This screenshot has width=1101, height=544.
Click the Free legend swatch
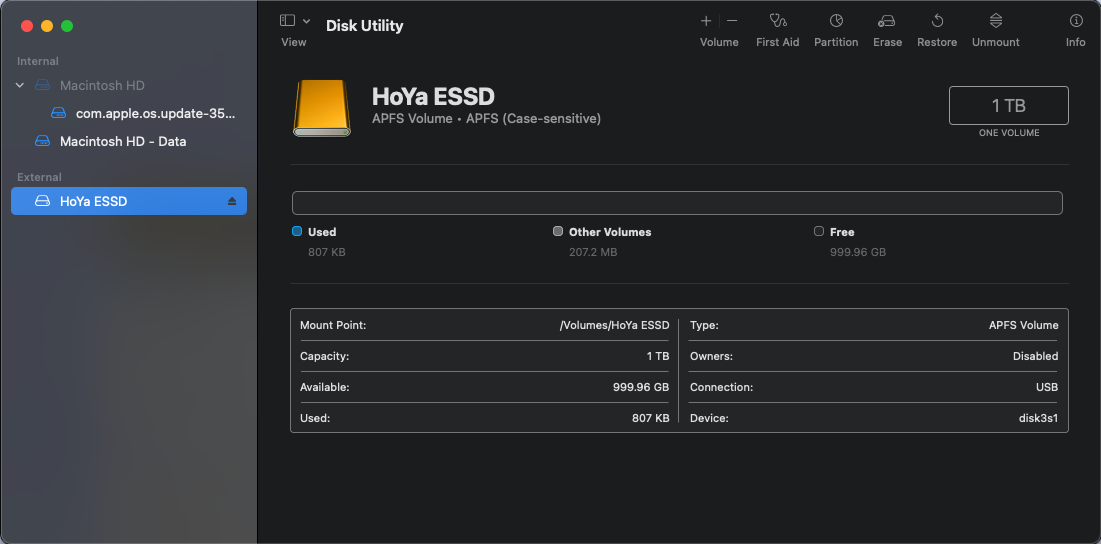point(819,231)
